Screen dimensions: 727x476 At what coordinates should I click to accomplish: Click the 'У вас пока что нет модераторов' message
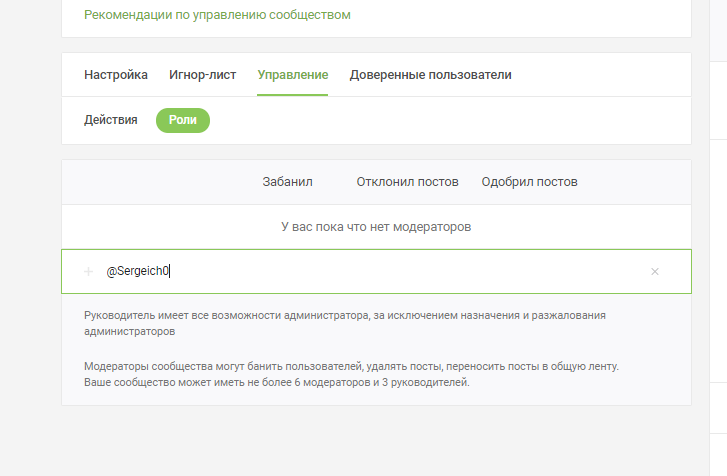click(376, 227)
